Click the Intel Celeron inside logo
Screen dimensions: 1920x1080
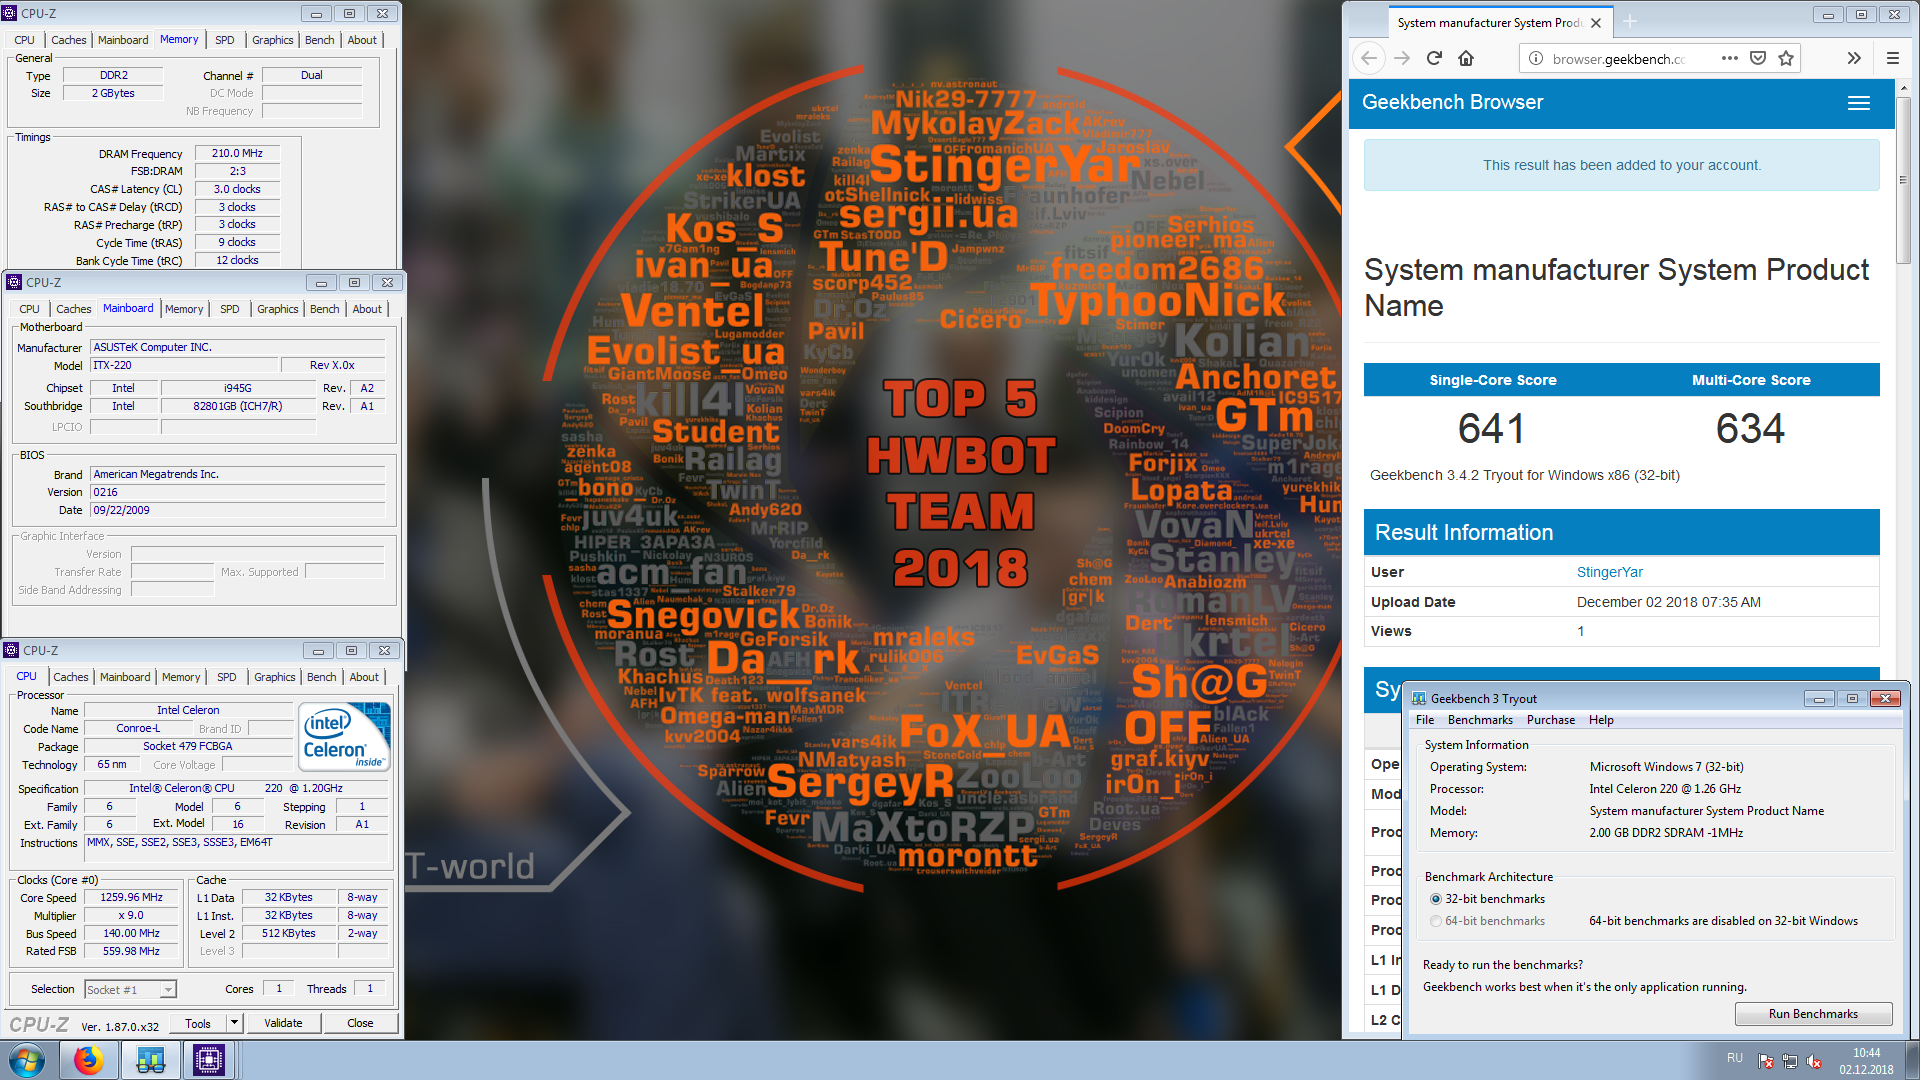[345, 736]
